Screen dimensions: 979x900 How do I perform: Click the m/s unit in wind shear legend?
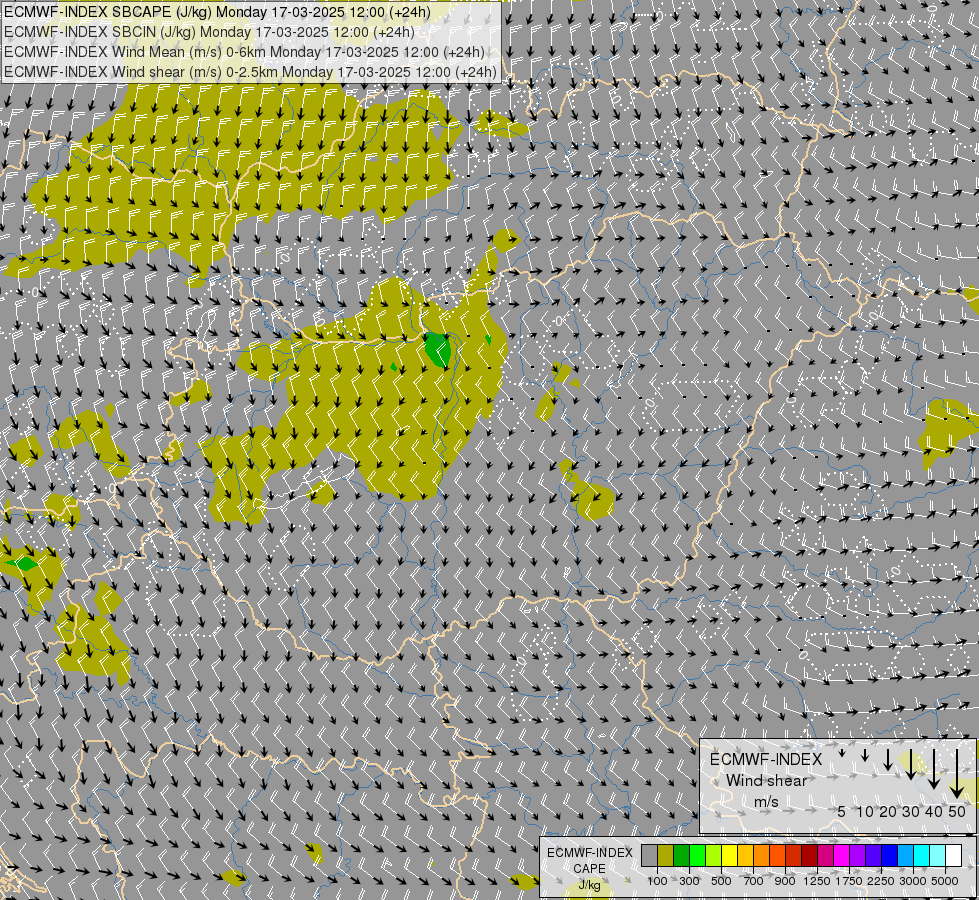pos(766,802)
